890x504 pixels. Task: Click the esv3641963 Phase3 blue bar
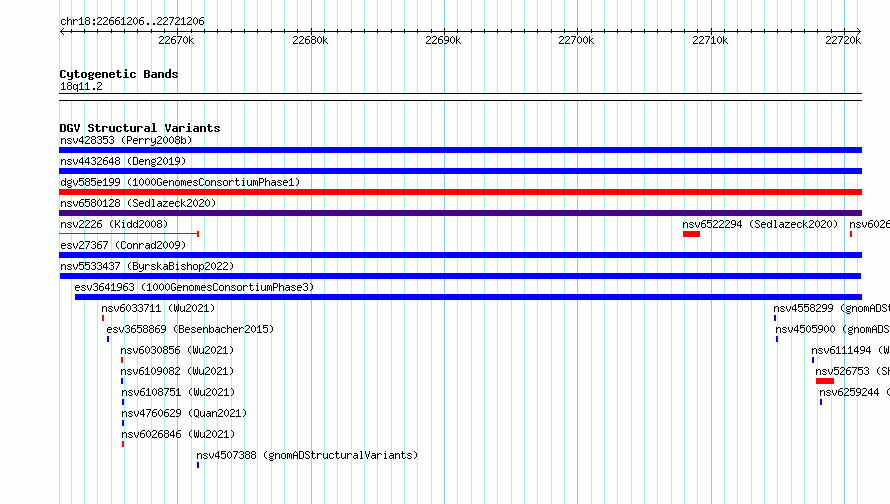[468, 297]
